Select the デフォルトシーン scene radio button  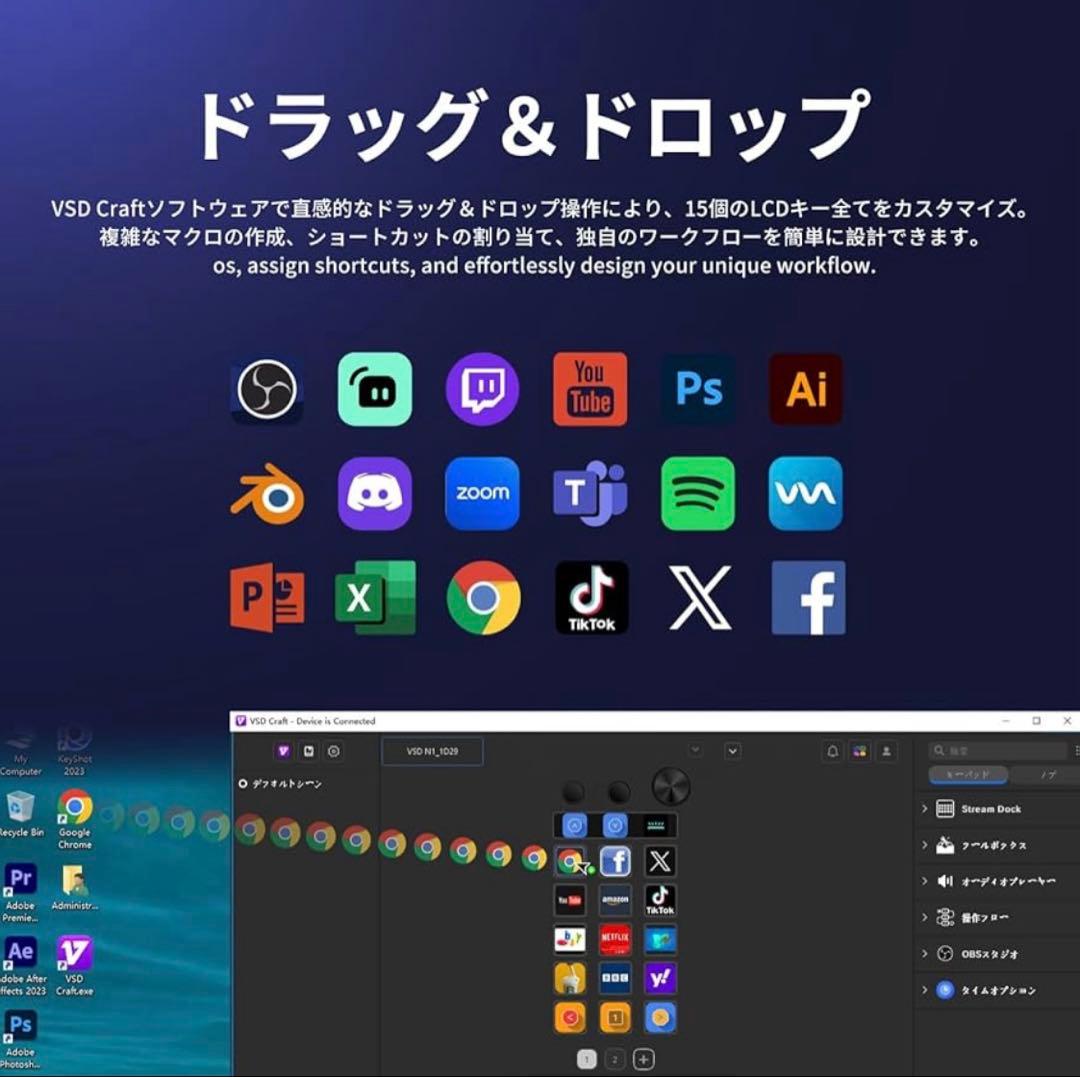[242, 784]
